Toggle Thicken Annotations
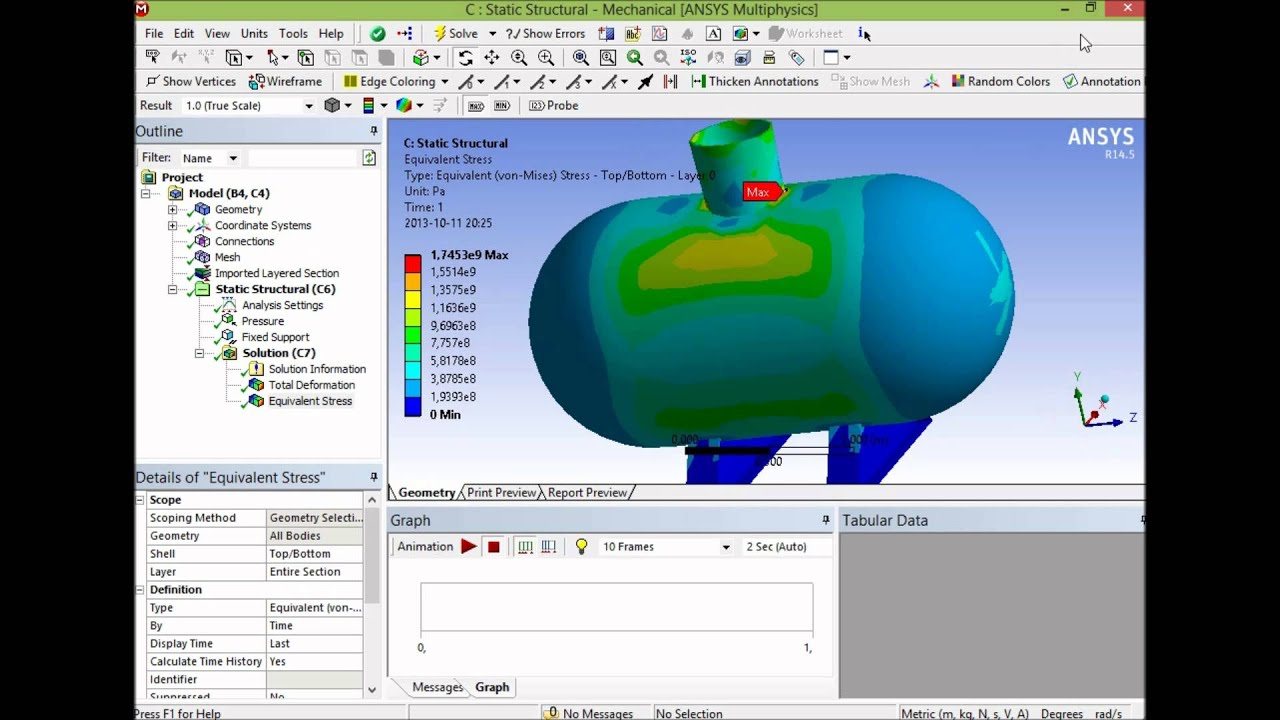This screenshot has width=1280, height=720. tap(753, 82)
